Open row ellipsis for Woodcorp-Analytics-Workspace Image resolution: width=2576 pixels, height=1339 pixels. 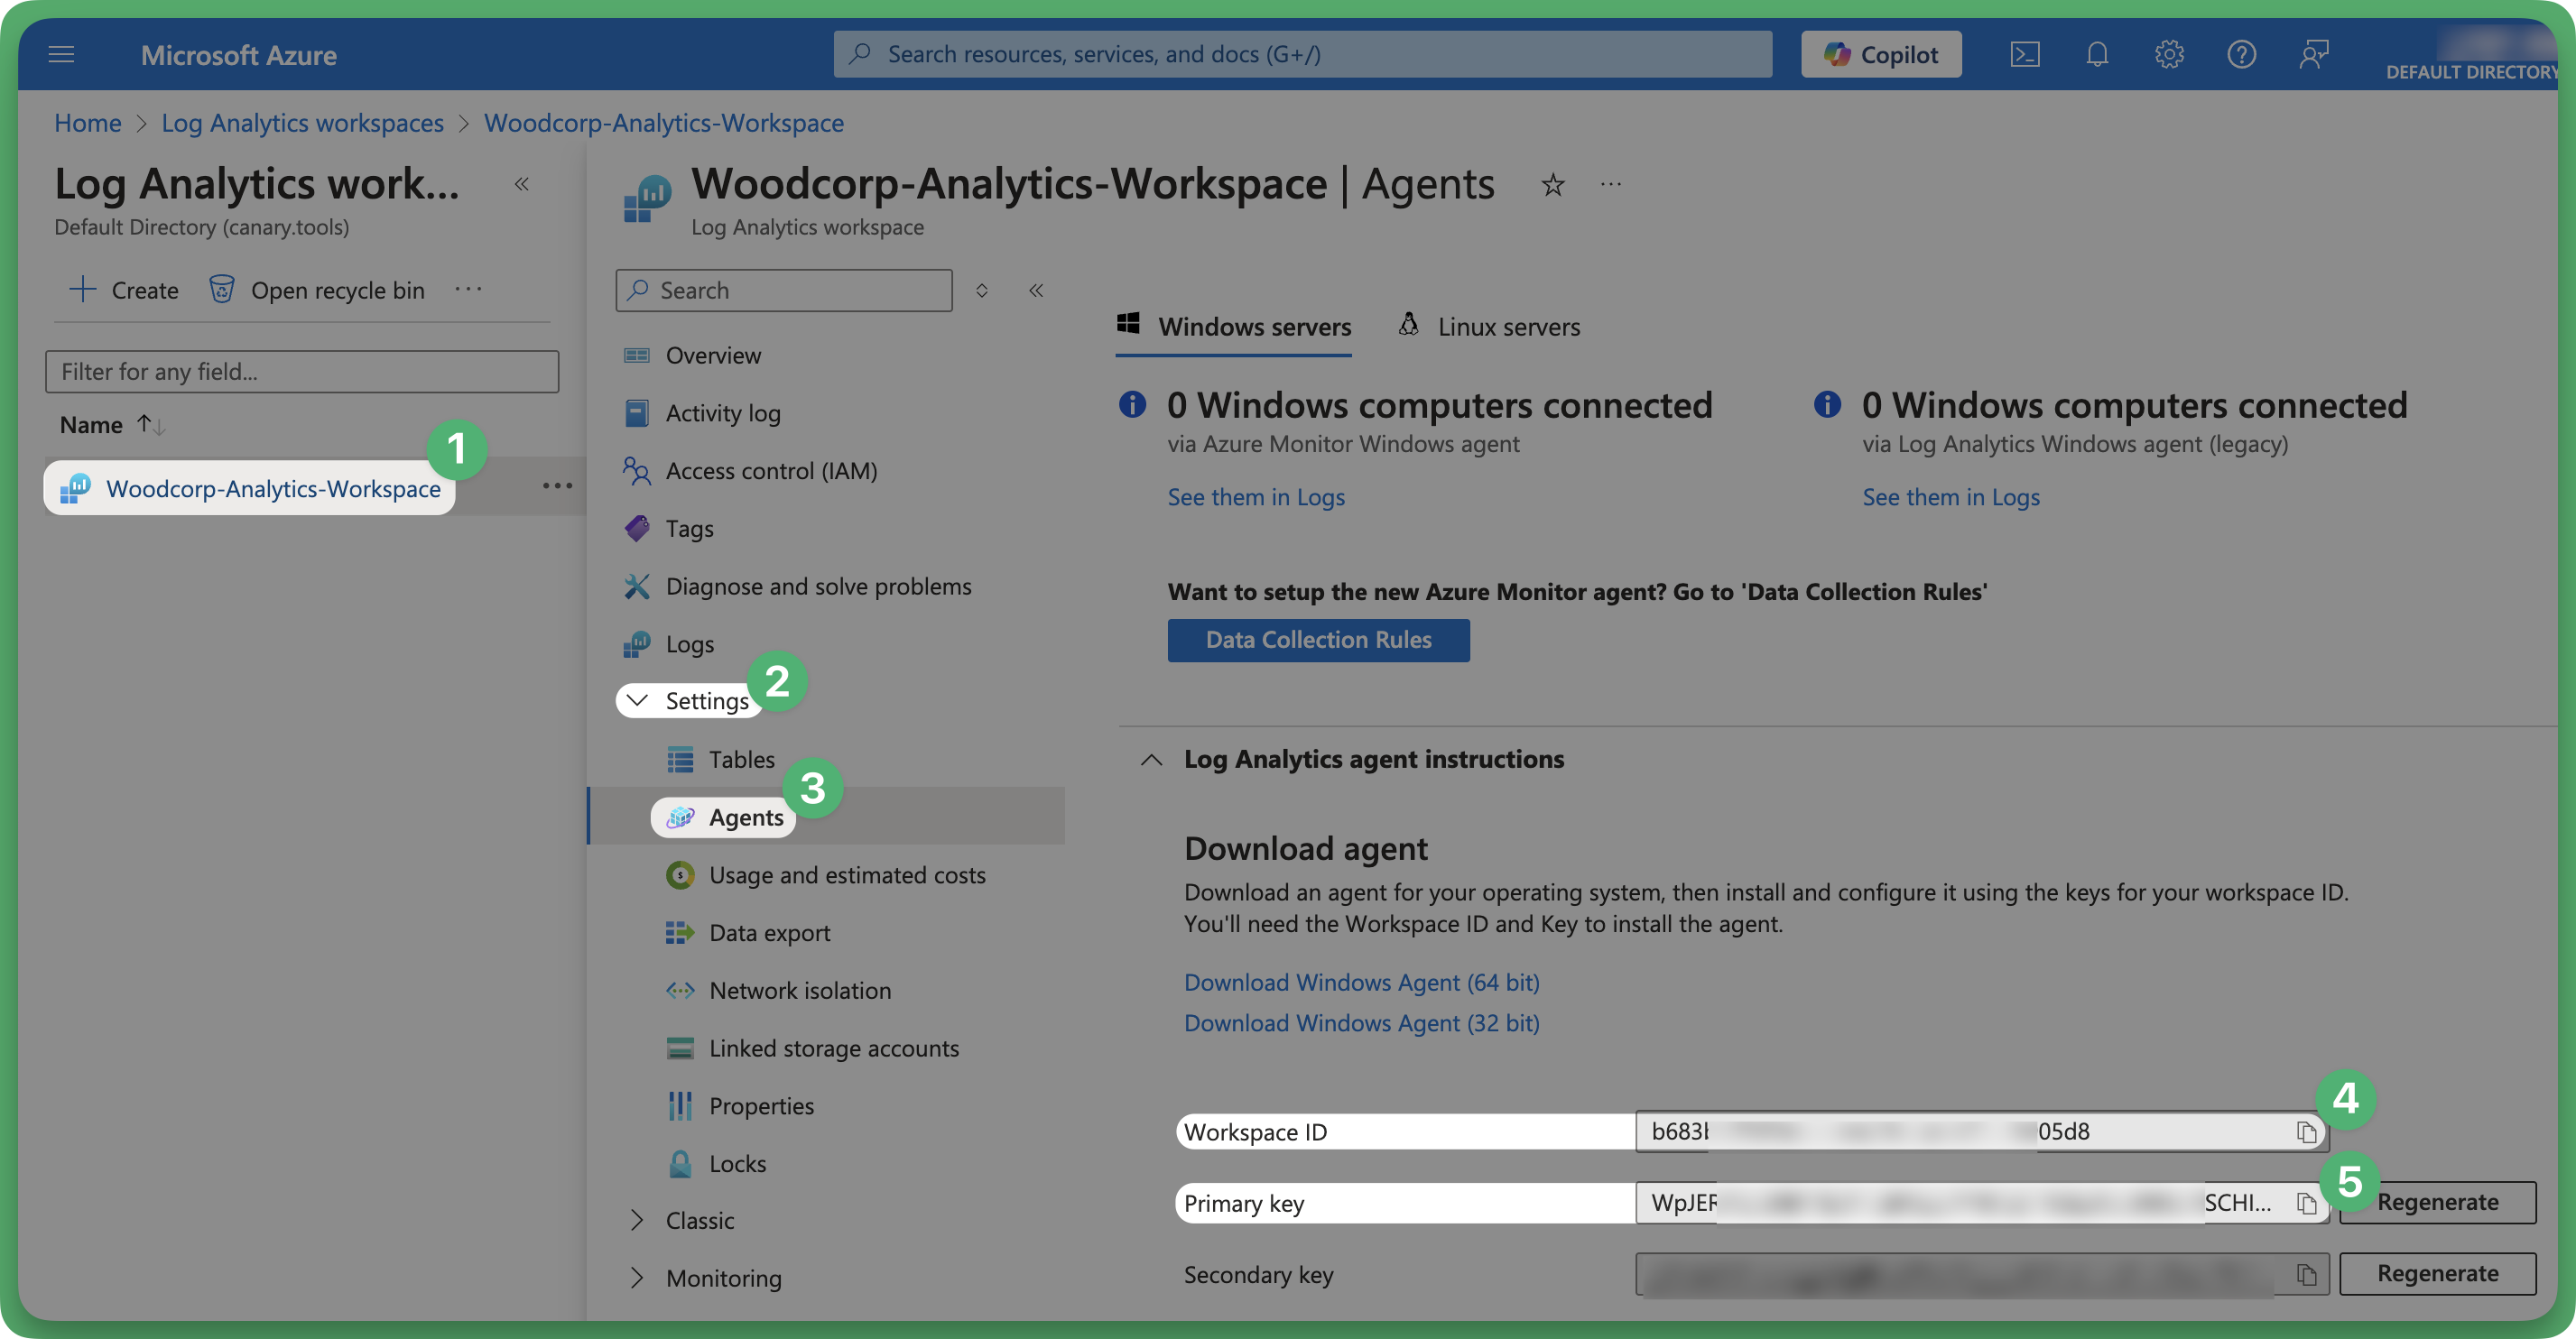pos(557,486)
